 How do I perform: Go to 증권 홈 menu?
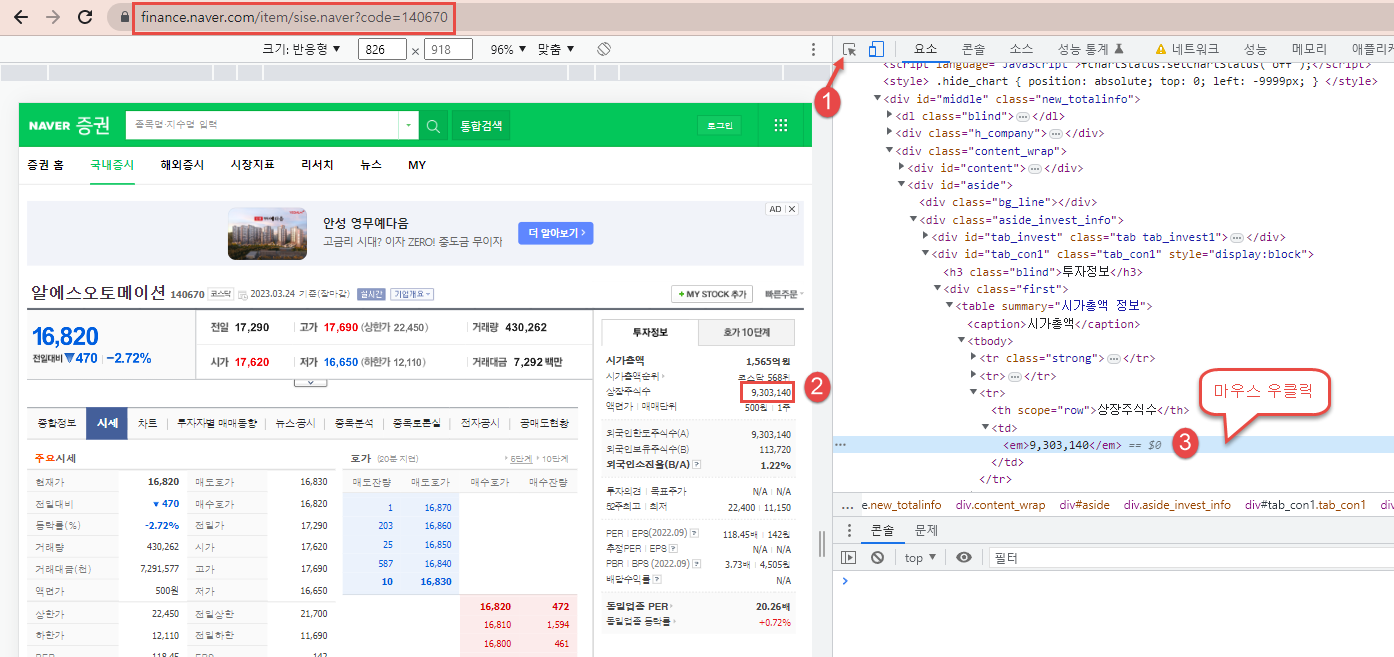(x=45, y=165)
